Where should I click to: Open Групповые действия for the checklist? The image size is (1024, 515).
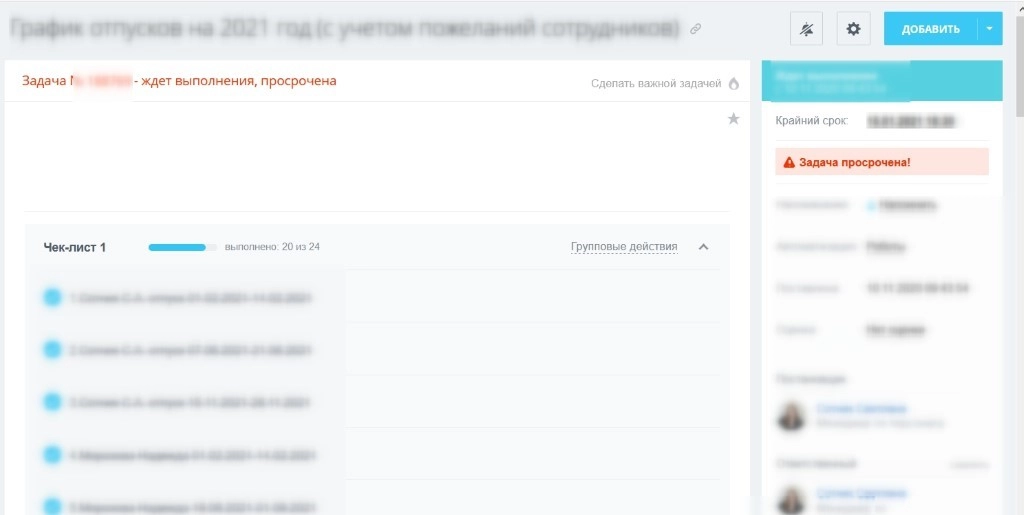point(624,247)
